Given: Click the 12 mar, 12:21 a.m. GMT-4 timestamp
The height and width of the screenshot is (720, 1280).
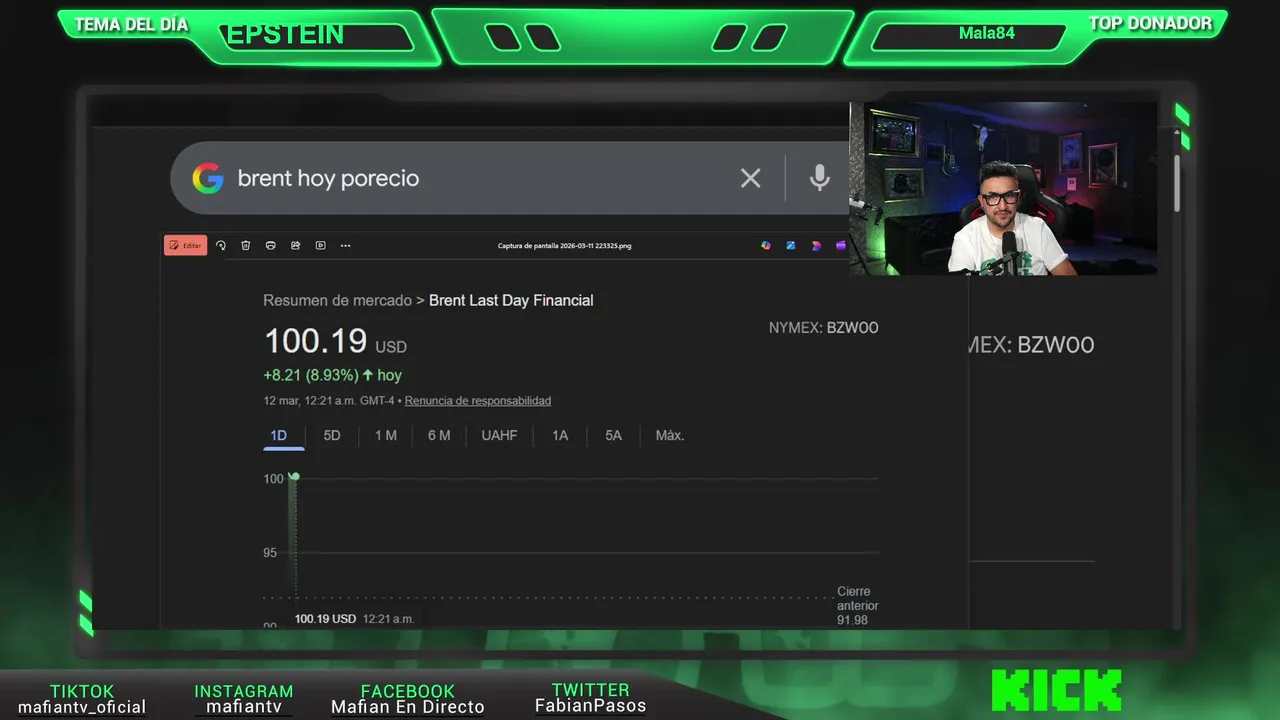Looking at the screenshot, I should (330, 401).
